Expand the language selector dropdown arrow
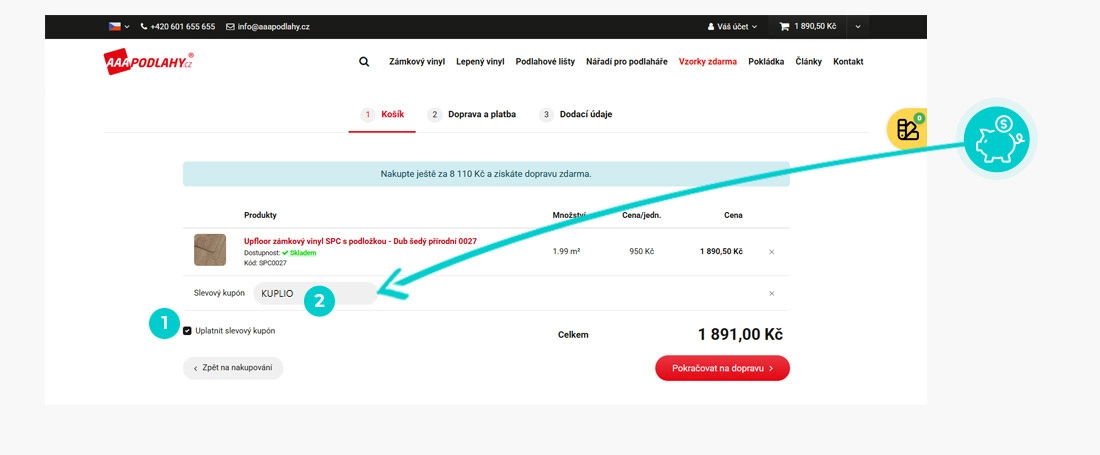The image size is (1100, 455). (127, 27)
